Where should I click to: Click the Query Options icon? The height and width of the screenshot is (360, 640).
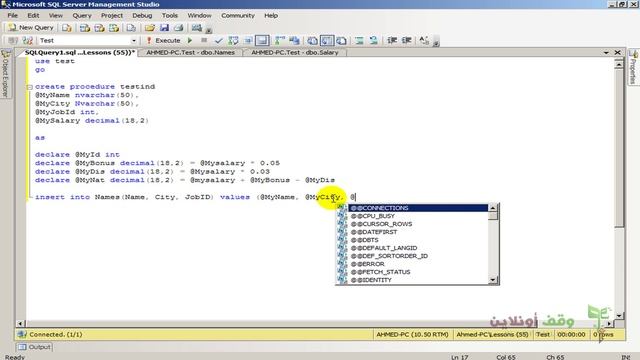(248, 40)
